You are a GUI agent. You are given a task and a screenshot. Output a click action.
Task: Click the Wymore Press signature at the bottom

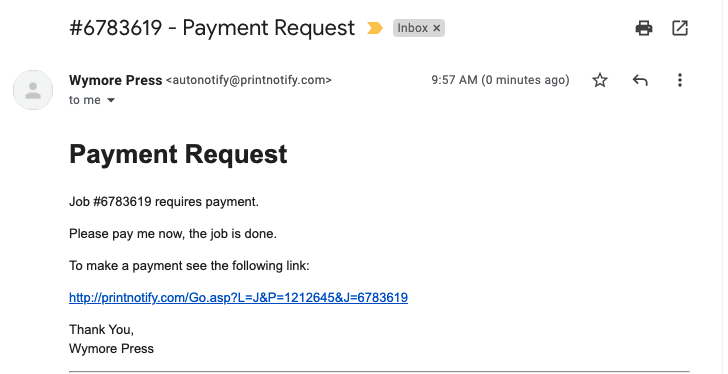[111, 348]
